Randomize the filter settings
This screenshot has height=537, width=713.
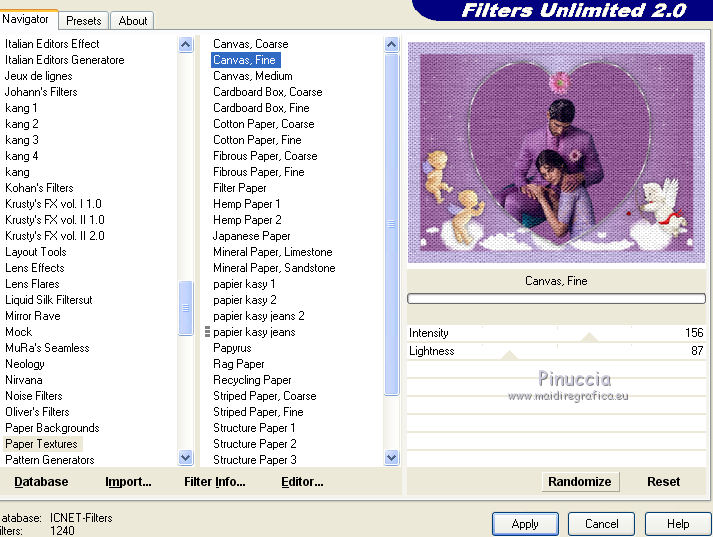[x=580, y=482]
